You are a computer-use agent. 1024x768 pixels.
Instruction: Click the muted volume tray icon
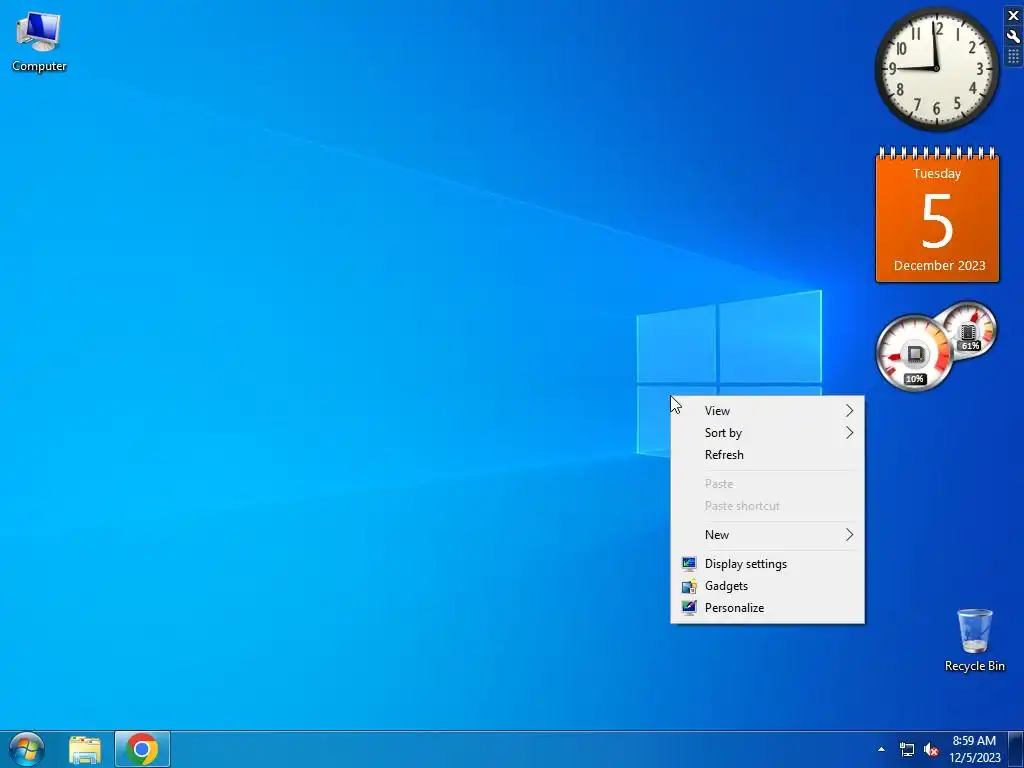(931, 750)
